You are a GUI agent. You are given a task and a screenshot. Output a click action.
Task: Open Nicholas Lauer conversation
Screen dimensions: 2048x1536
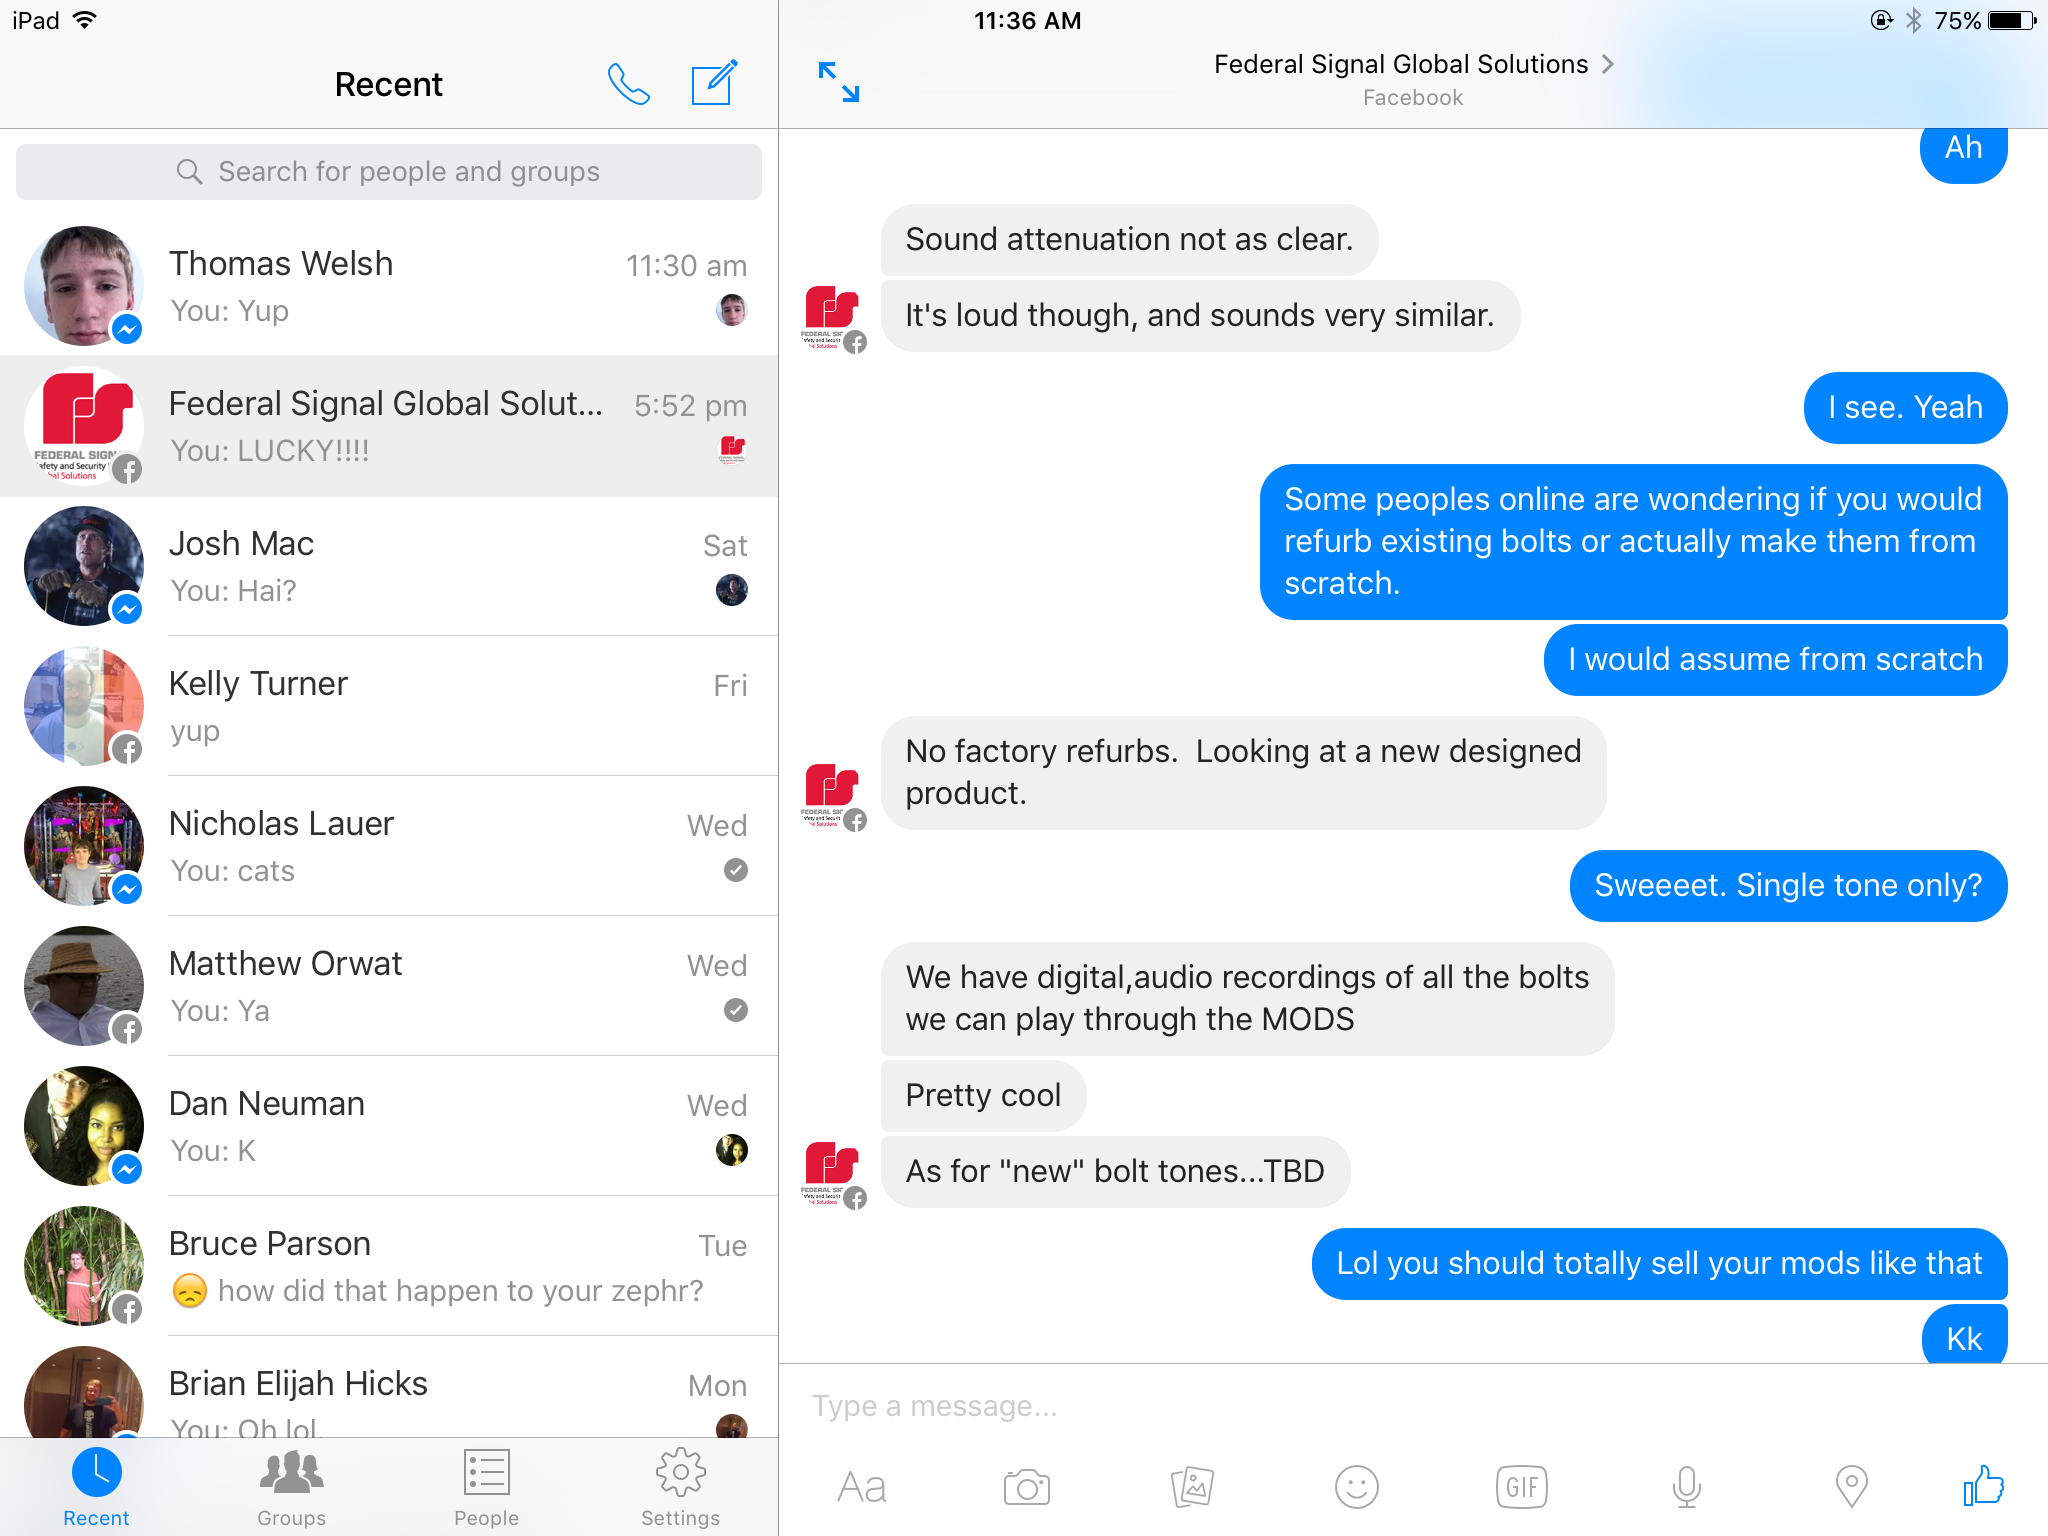[x=389, y=846]
